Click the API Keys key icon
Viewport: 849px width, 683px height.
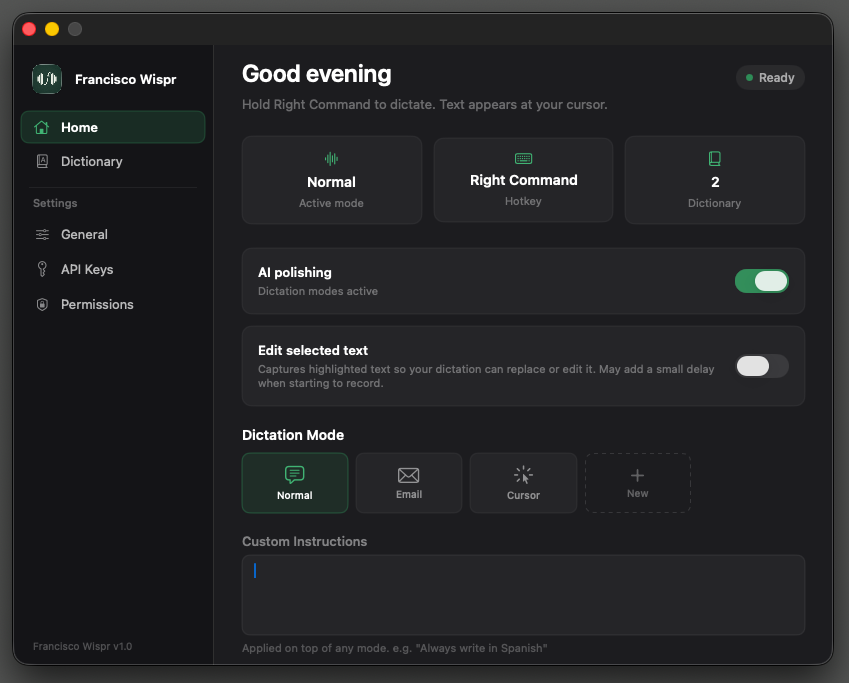coord(42,269)
